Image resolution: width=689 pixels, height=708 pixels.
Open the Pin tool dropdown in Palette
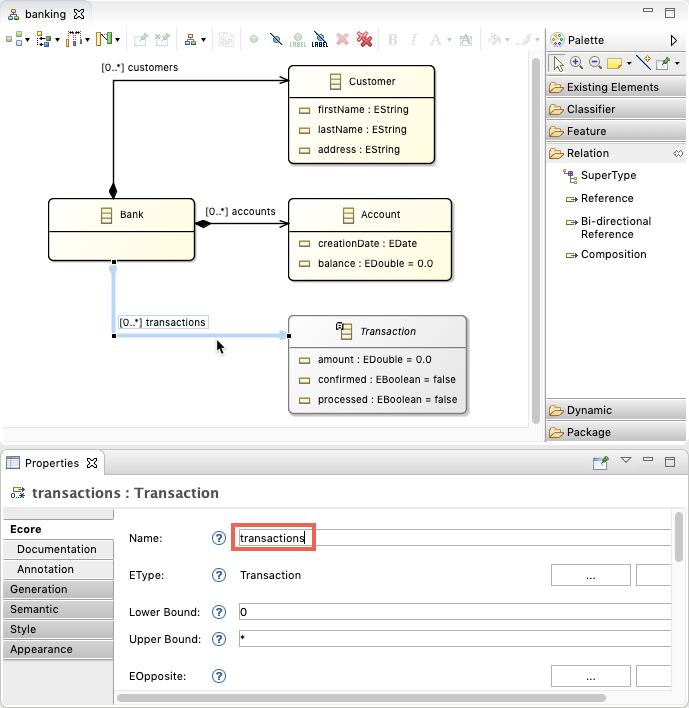pos(677,64)
